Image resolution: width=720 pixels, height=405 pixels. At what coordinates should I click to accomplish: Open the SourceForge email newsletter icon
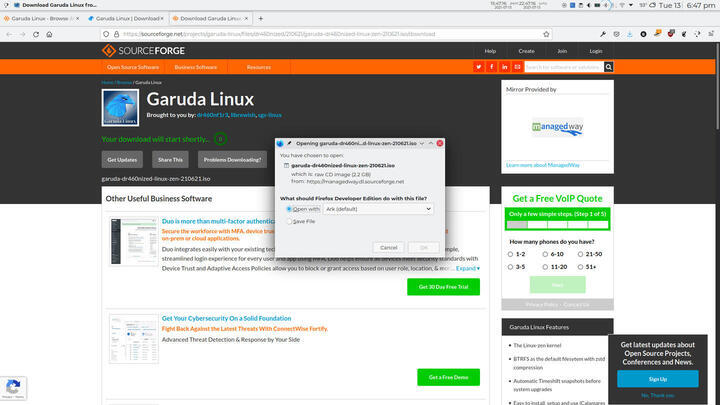[x=517, y=67]
